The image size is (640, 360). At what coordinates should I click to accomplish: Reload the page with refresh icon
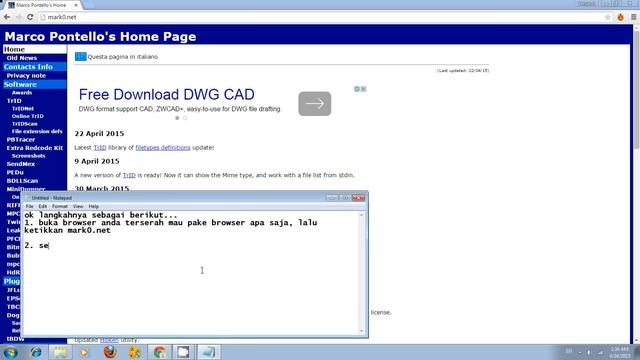(30, 17)
